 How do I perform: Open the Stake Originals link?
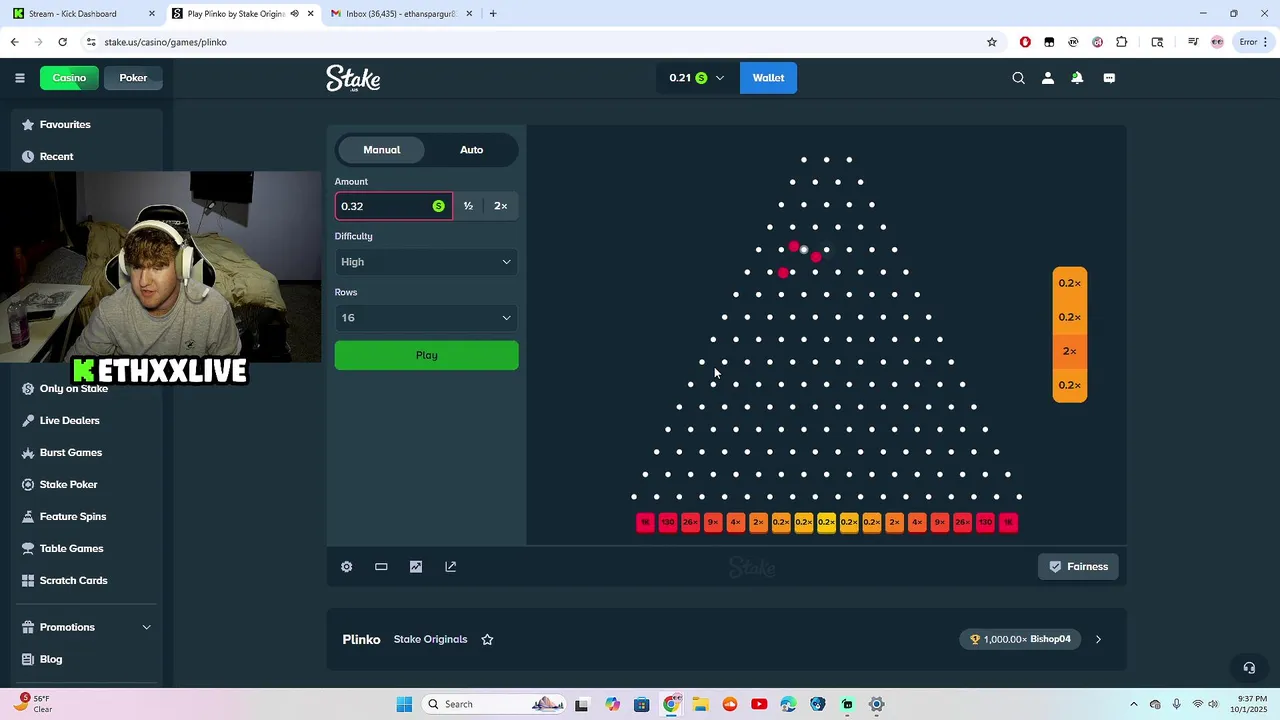coord(430,639)
